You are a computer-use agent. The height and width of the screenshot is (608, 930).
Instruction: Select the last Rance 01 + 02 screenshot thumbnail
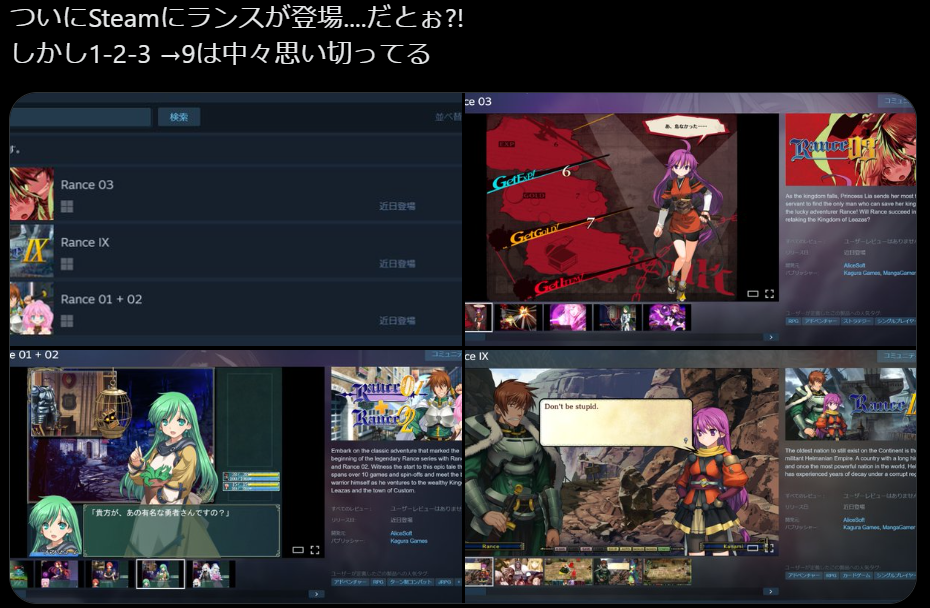[212, 573]
